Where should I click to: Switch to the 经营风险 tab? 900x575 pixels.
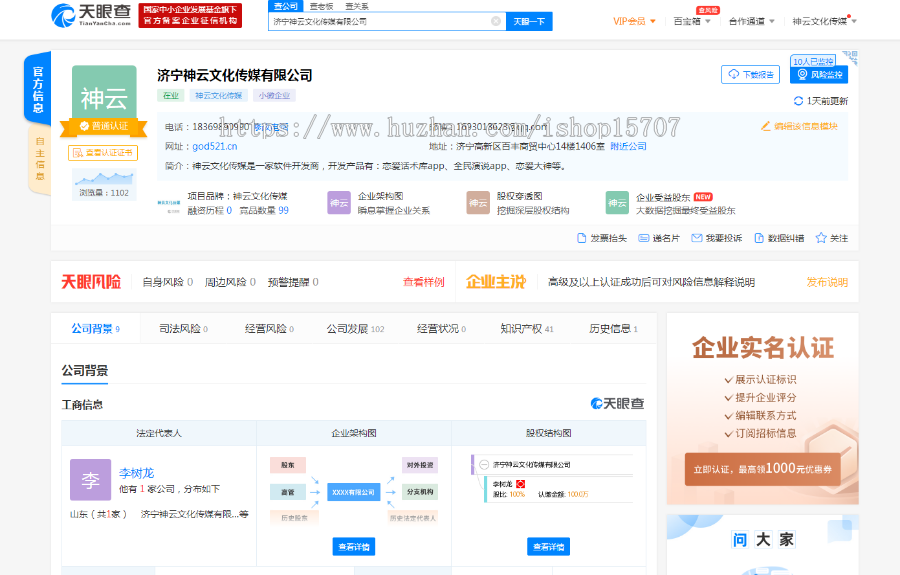pos(269,329)
